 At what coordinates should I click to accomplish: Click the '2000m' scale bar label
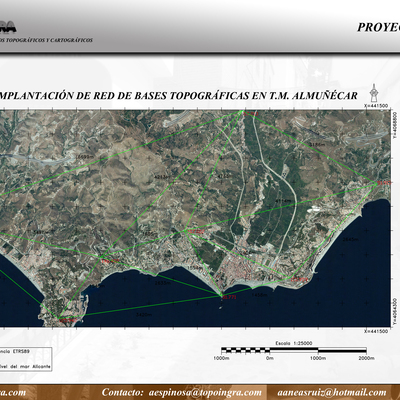pos(366,358)
